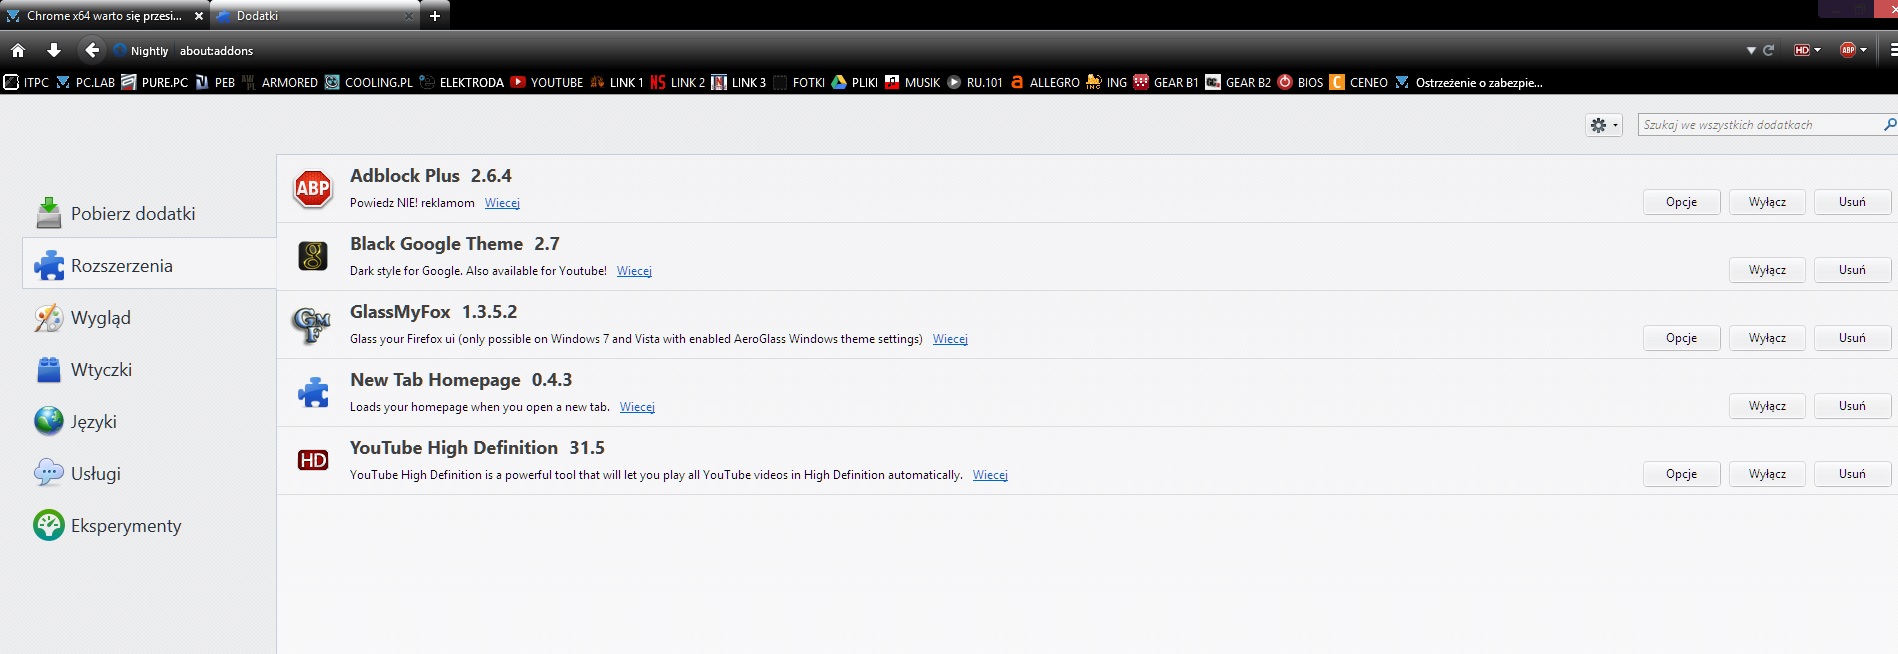Open the ING bookmark
This screenshot has height=654, width=1898.
1106,83
